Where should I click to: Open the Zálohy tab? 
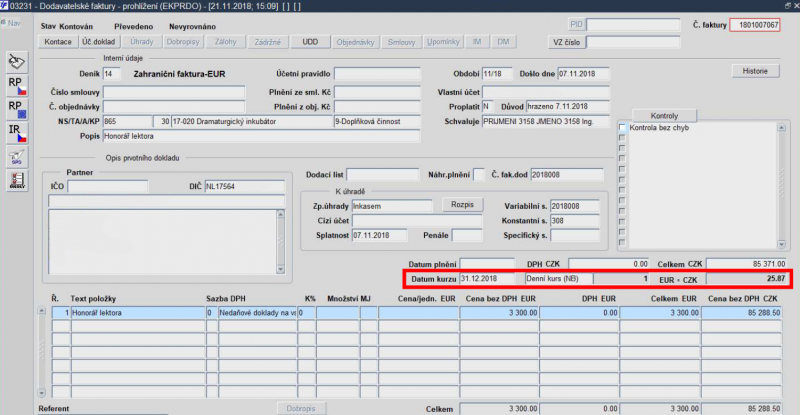click(226, 42)
